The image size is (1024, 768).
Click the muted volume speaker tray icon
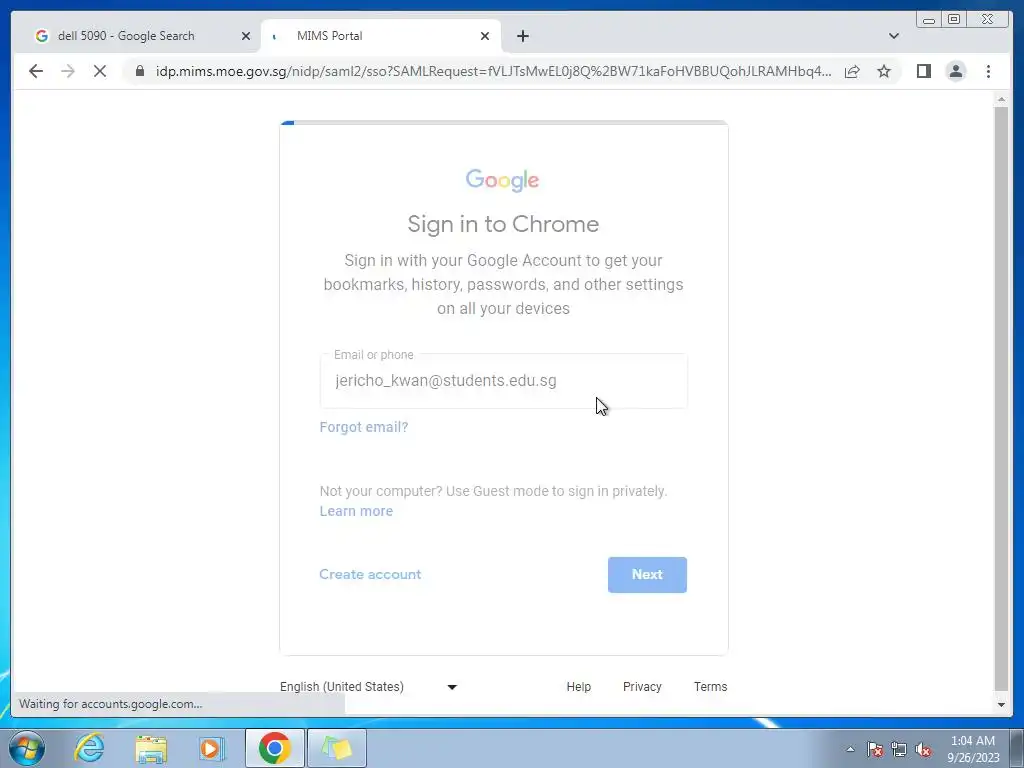[923, 749]
